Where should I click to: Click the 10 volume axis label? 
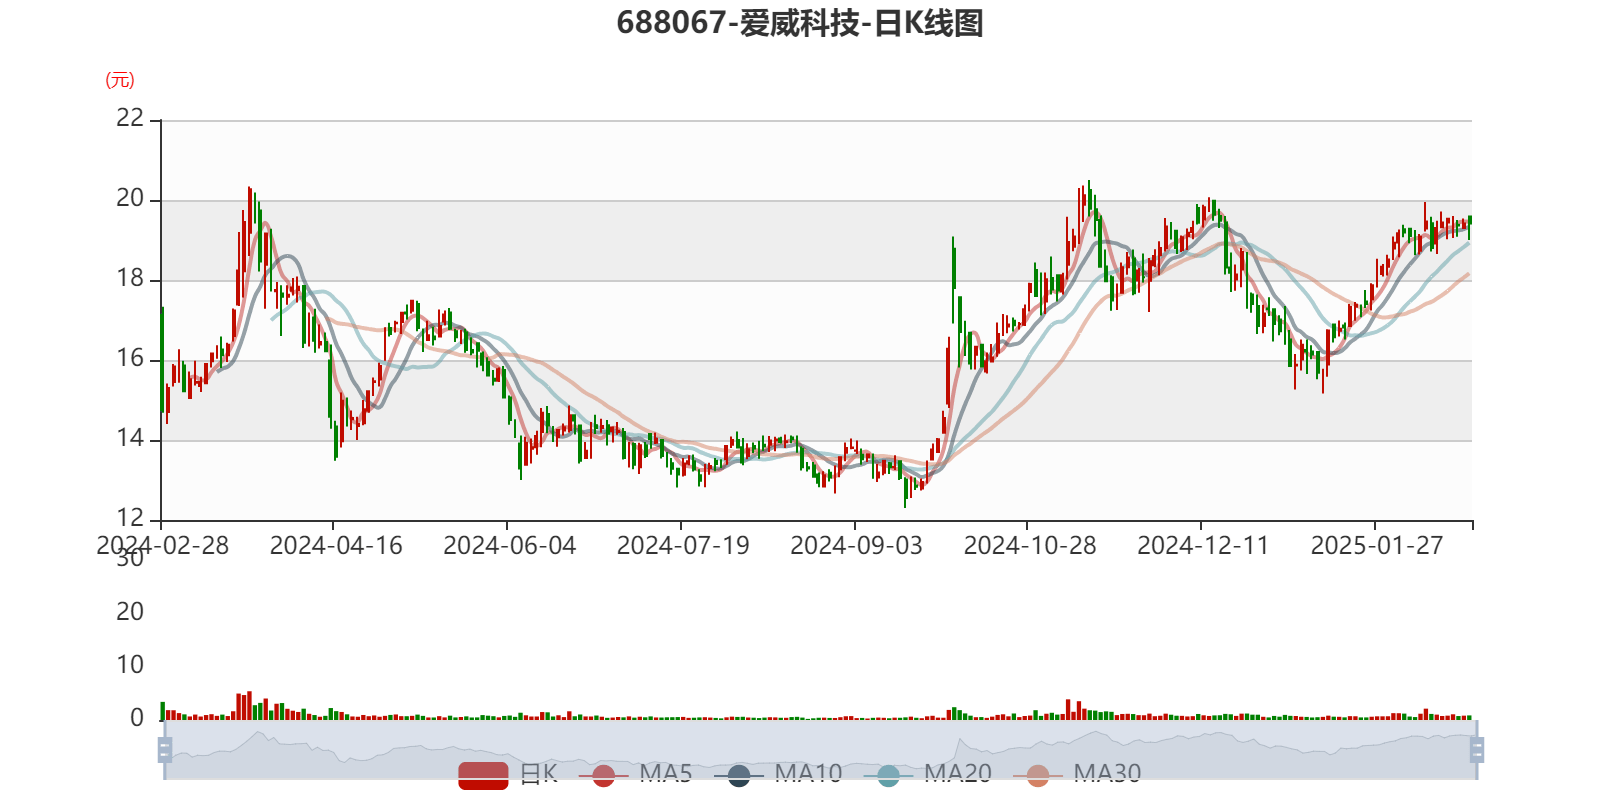(130, 664)
